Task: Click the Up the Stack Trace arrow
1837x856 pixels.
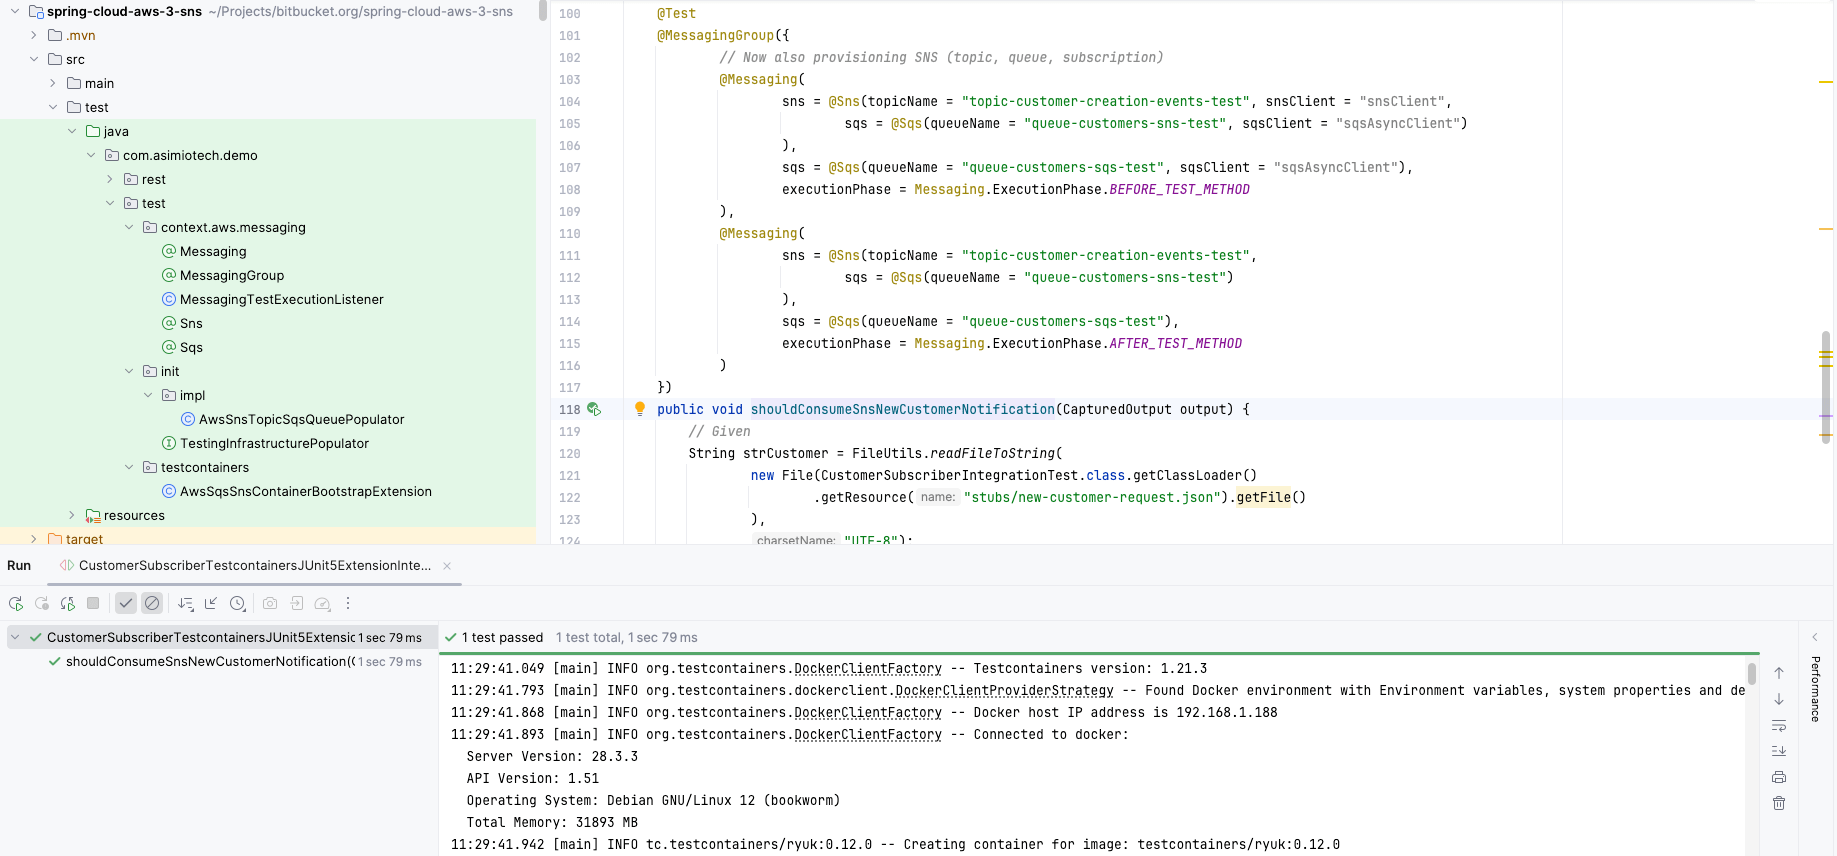Action: pos(1779,673)
